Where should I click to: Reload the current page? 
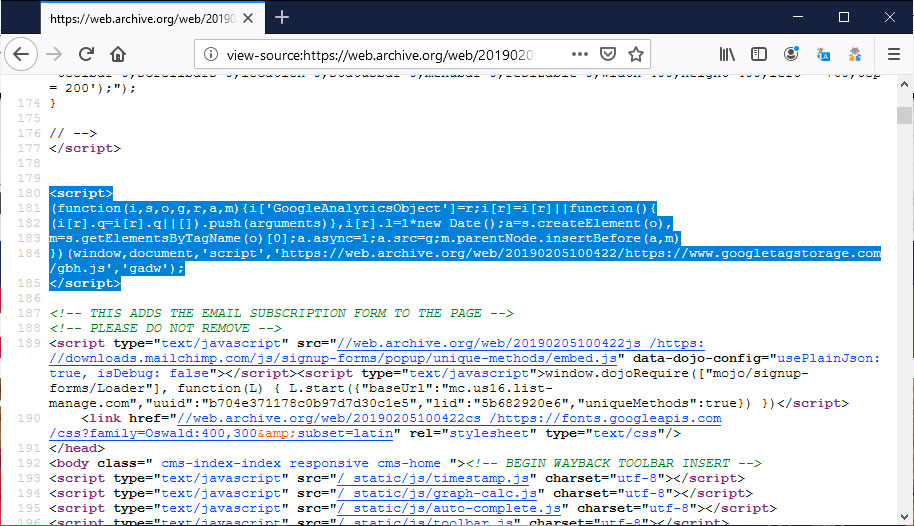coord(86,54)
